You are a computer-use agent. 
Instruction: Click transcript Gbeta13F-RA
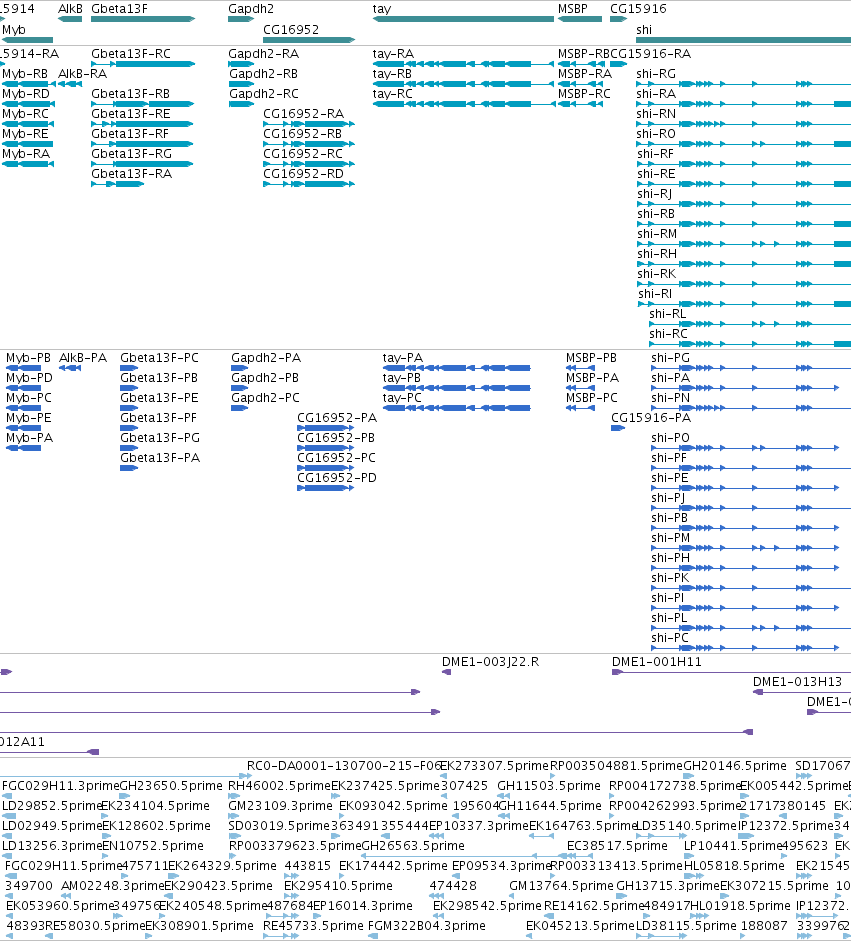118,184
